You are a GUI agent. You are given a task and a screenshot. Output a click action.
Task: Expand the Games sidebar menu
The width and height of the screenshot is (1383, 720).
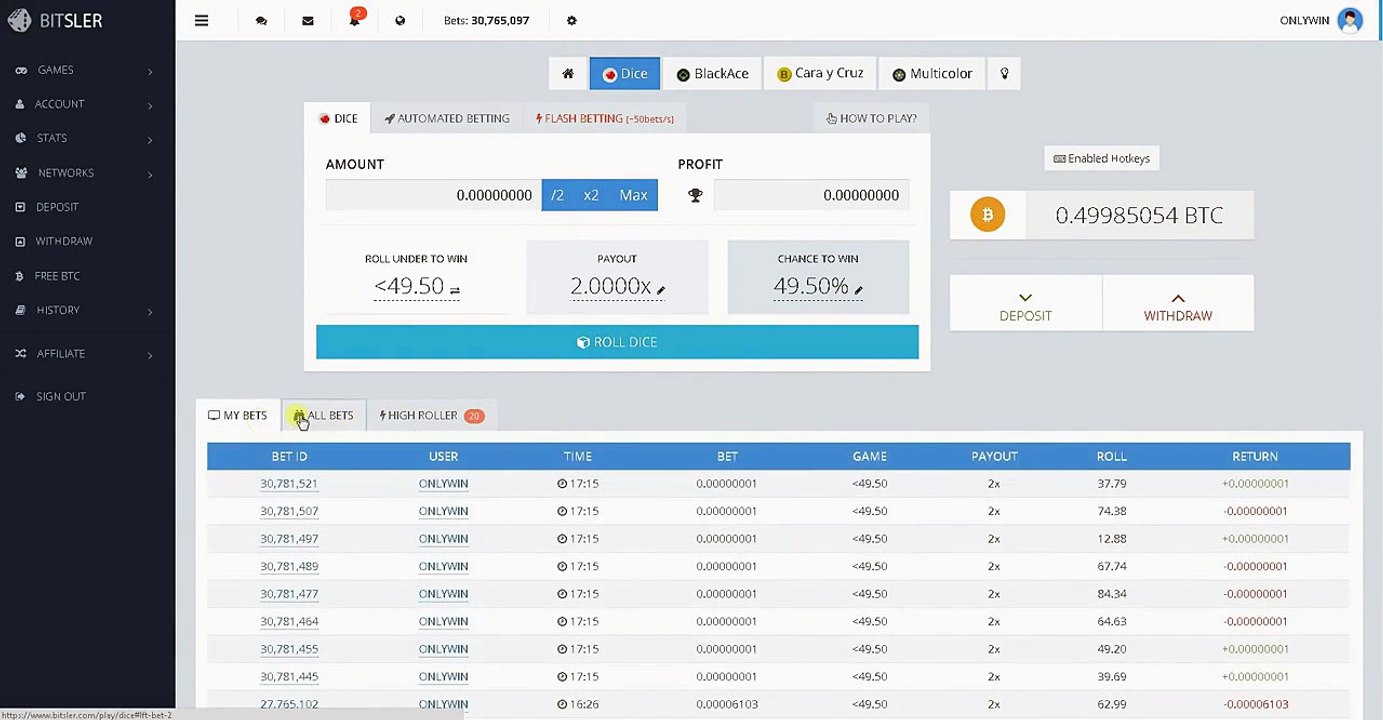tap(85, 70)
